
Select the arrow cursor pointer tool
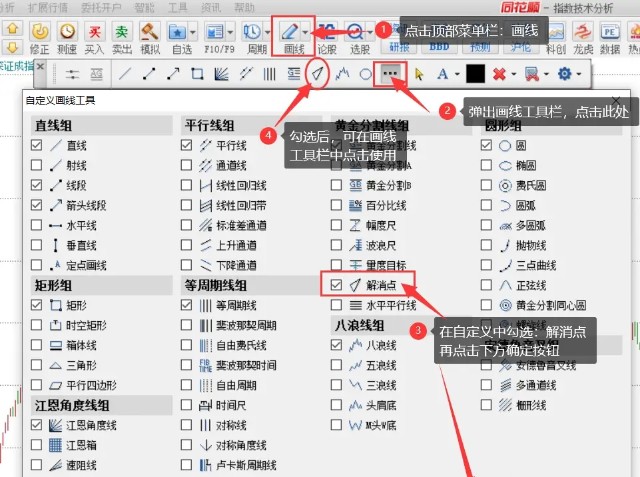419,73
